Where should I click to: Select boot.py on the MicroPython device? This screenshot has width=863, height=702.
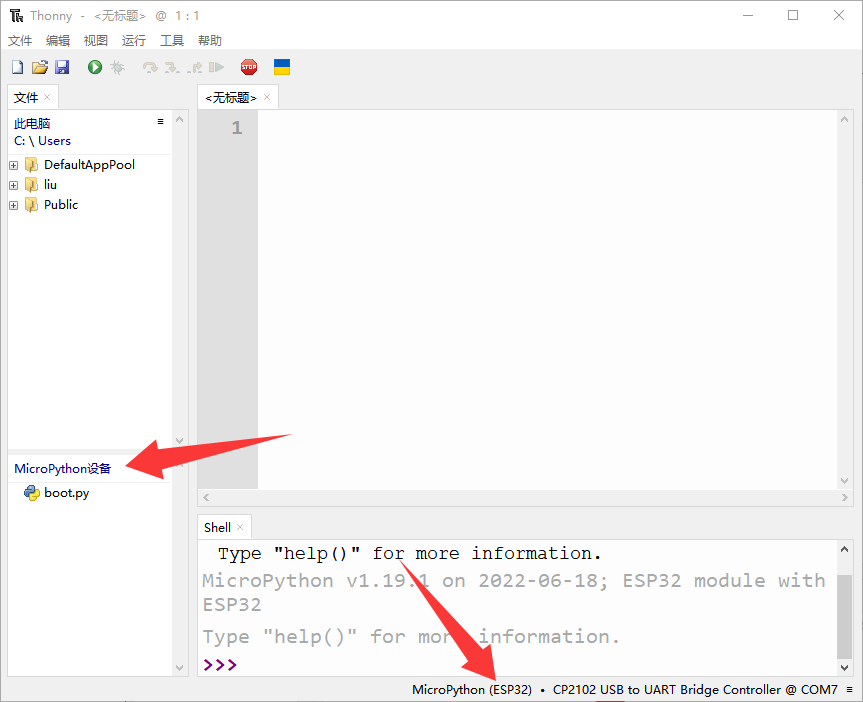pos(90,493)
